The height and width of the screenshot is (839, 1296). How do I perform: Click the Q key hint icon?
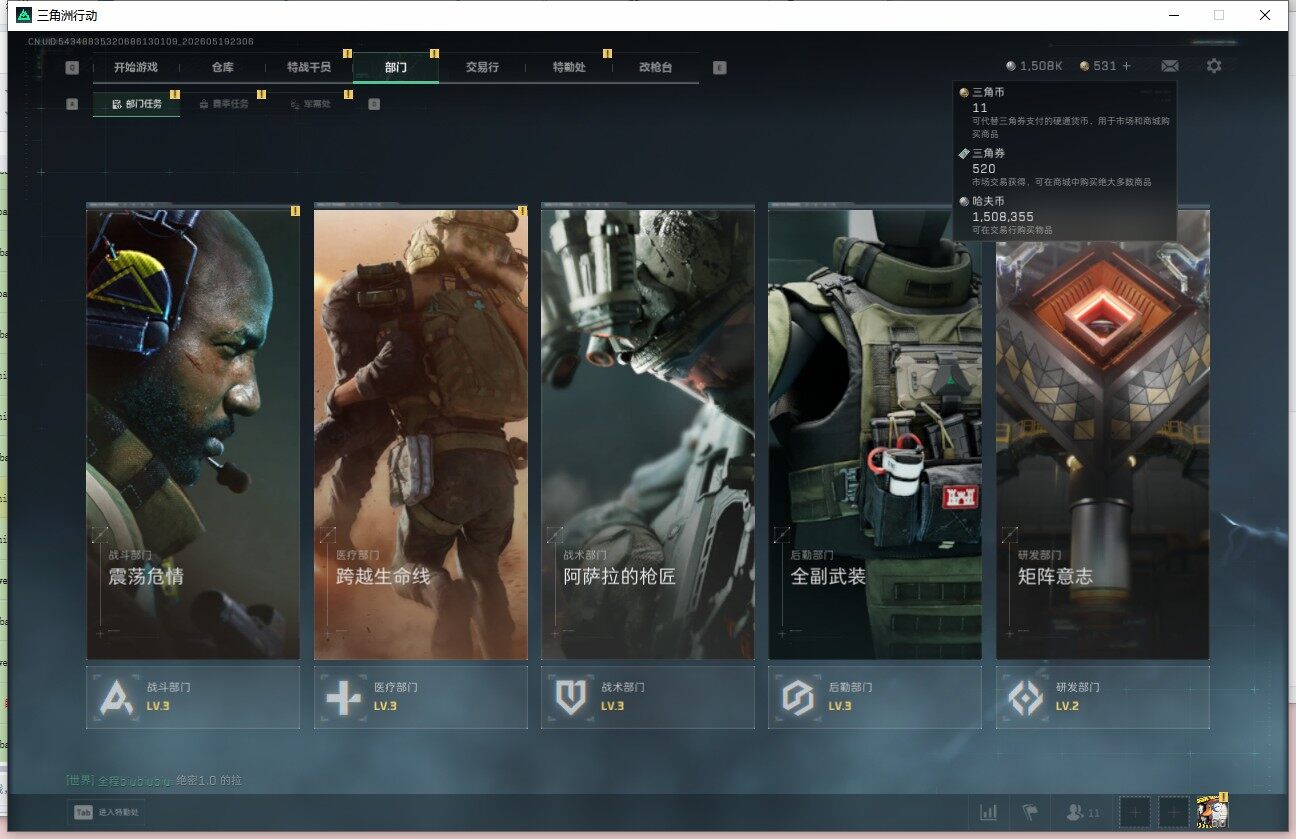(x=72, y=68)
